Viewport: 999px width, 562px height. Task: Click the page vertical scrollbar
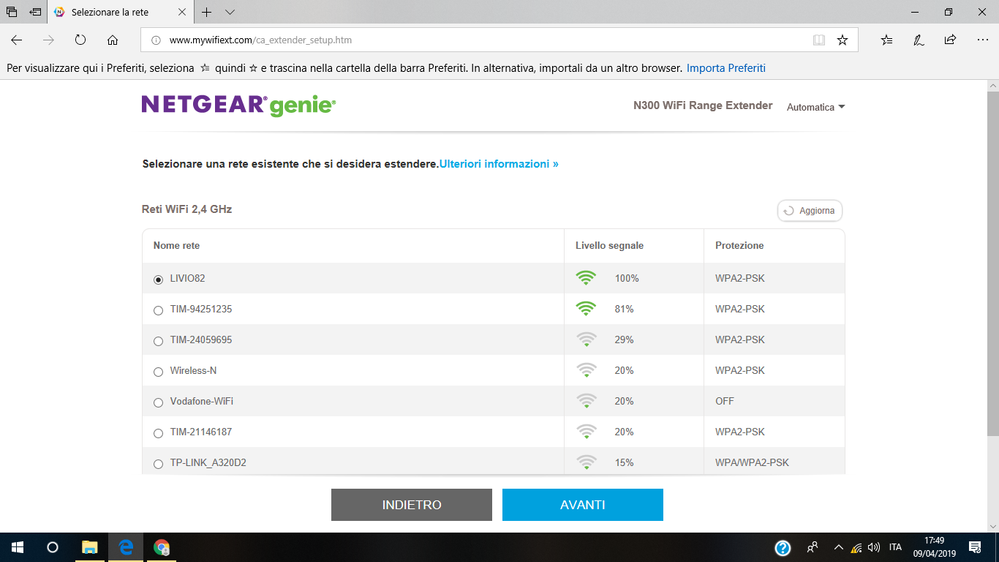(993, 264)
